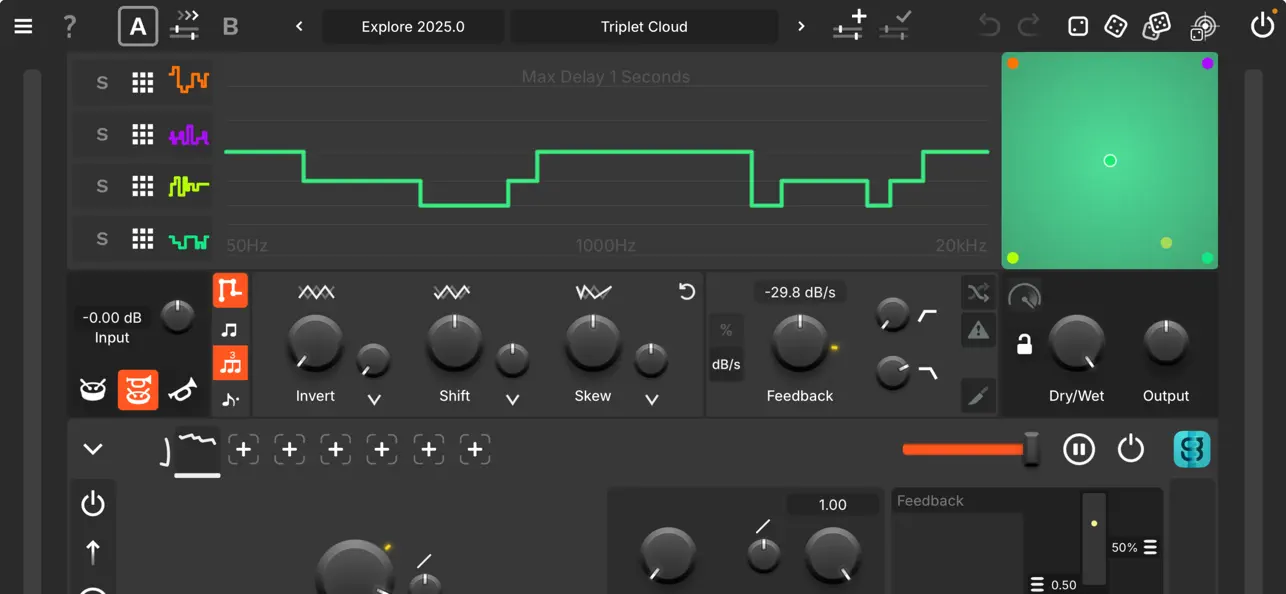This screenshot has height=594, width=1286.
Task: Select the drum mode icon
Action: click(93, 390)
